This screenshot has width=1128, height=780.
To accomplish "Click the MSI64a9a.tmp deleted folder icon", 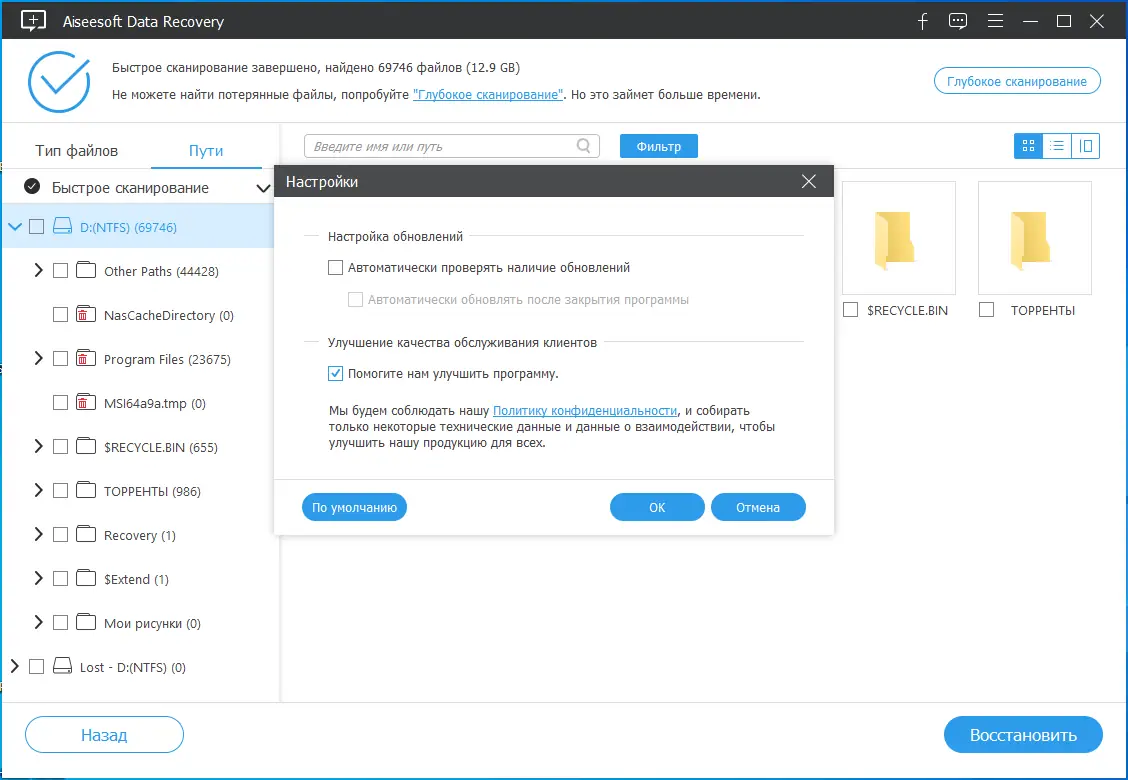I will pyautogui.click(x=86, y=402).
